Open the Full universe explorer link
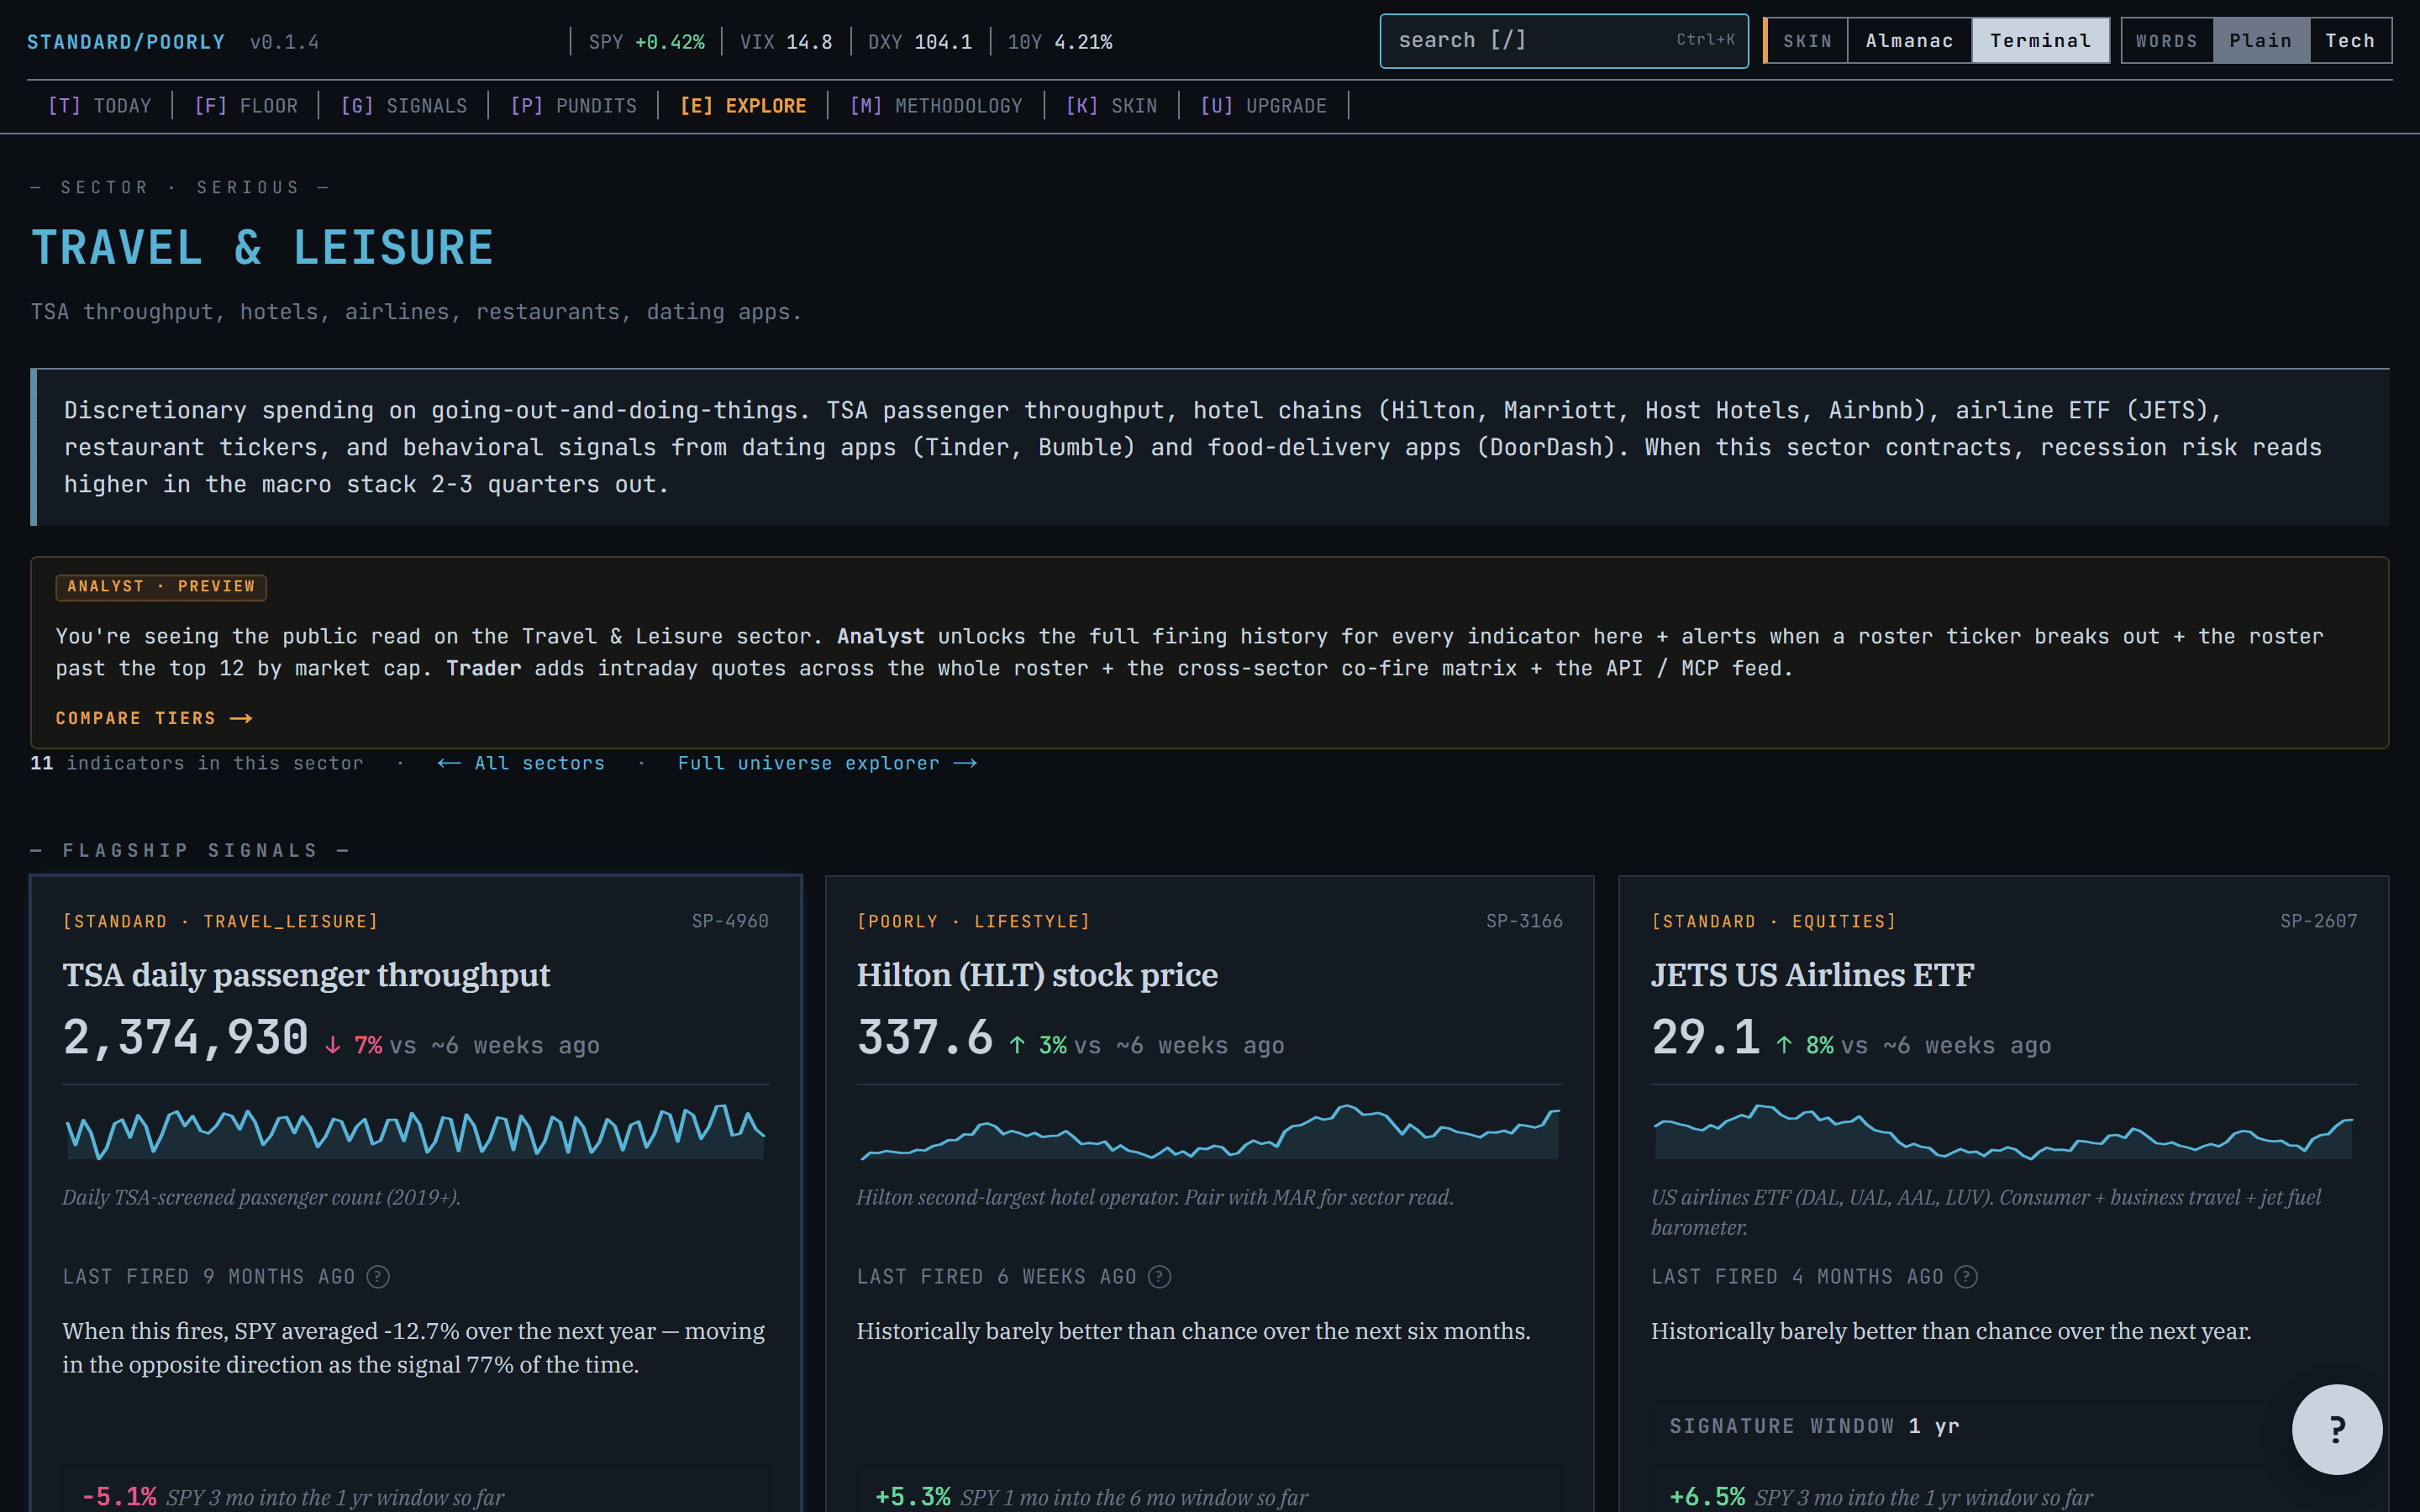2420x1512 pixels. pos(827,764)
